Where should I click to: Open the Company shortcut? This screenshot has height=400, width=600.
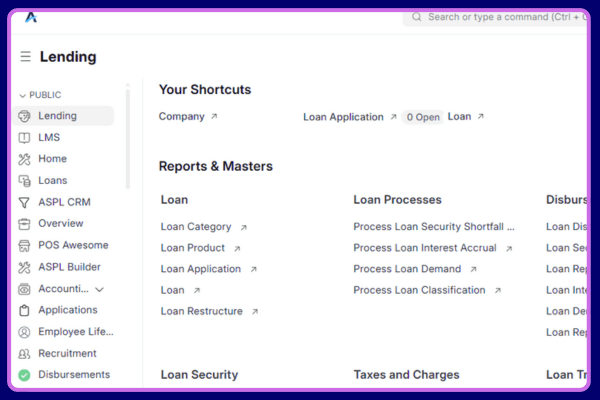pyautogui.click(x=181, y=117)
